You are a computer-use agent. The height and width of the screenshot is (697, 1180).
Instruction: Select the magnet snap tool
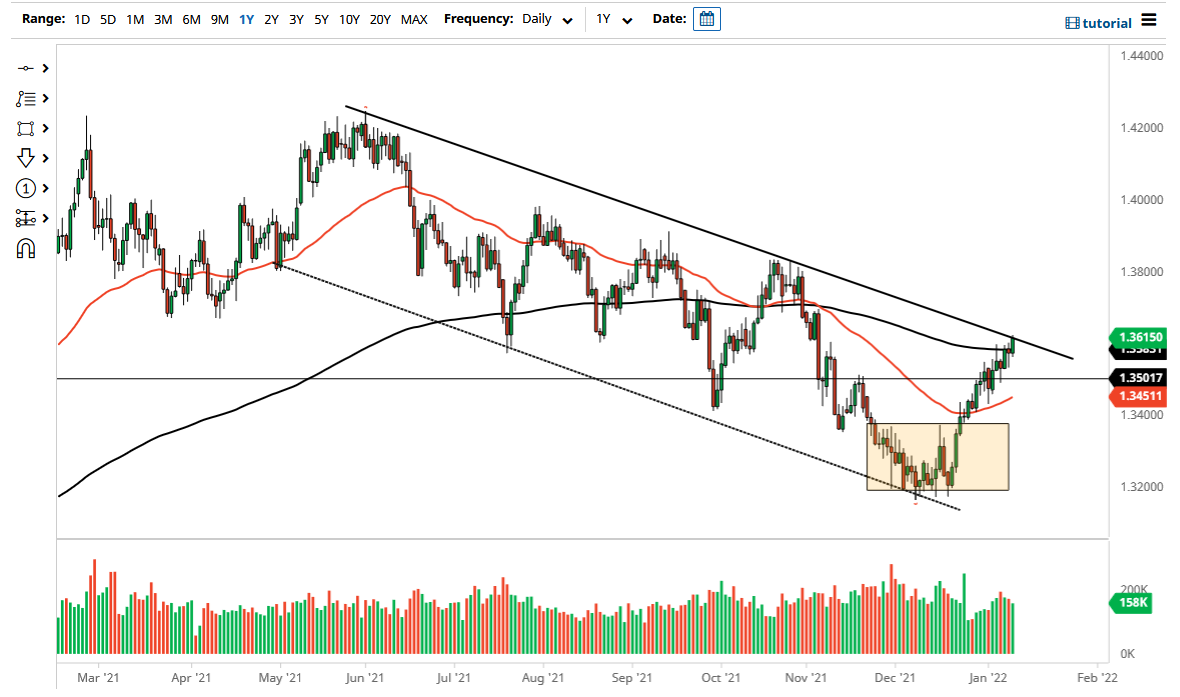tap(26, 248)
